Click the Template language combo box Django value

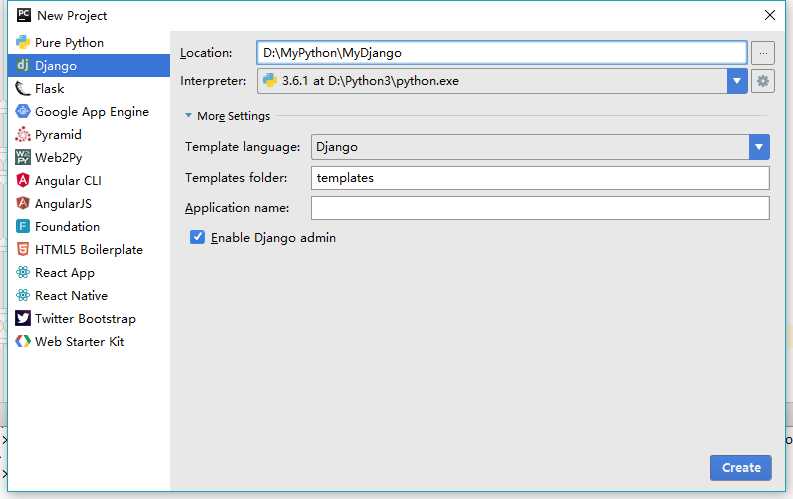tap(540, 147)
